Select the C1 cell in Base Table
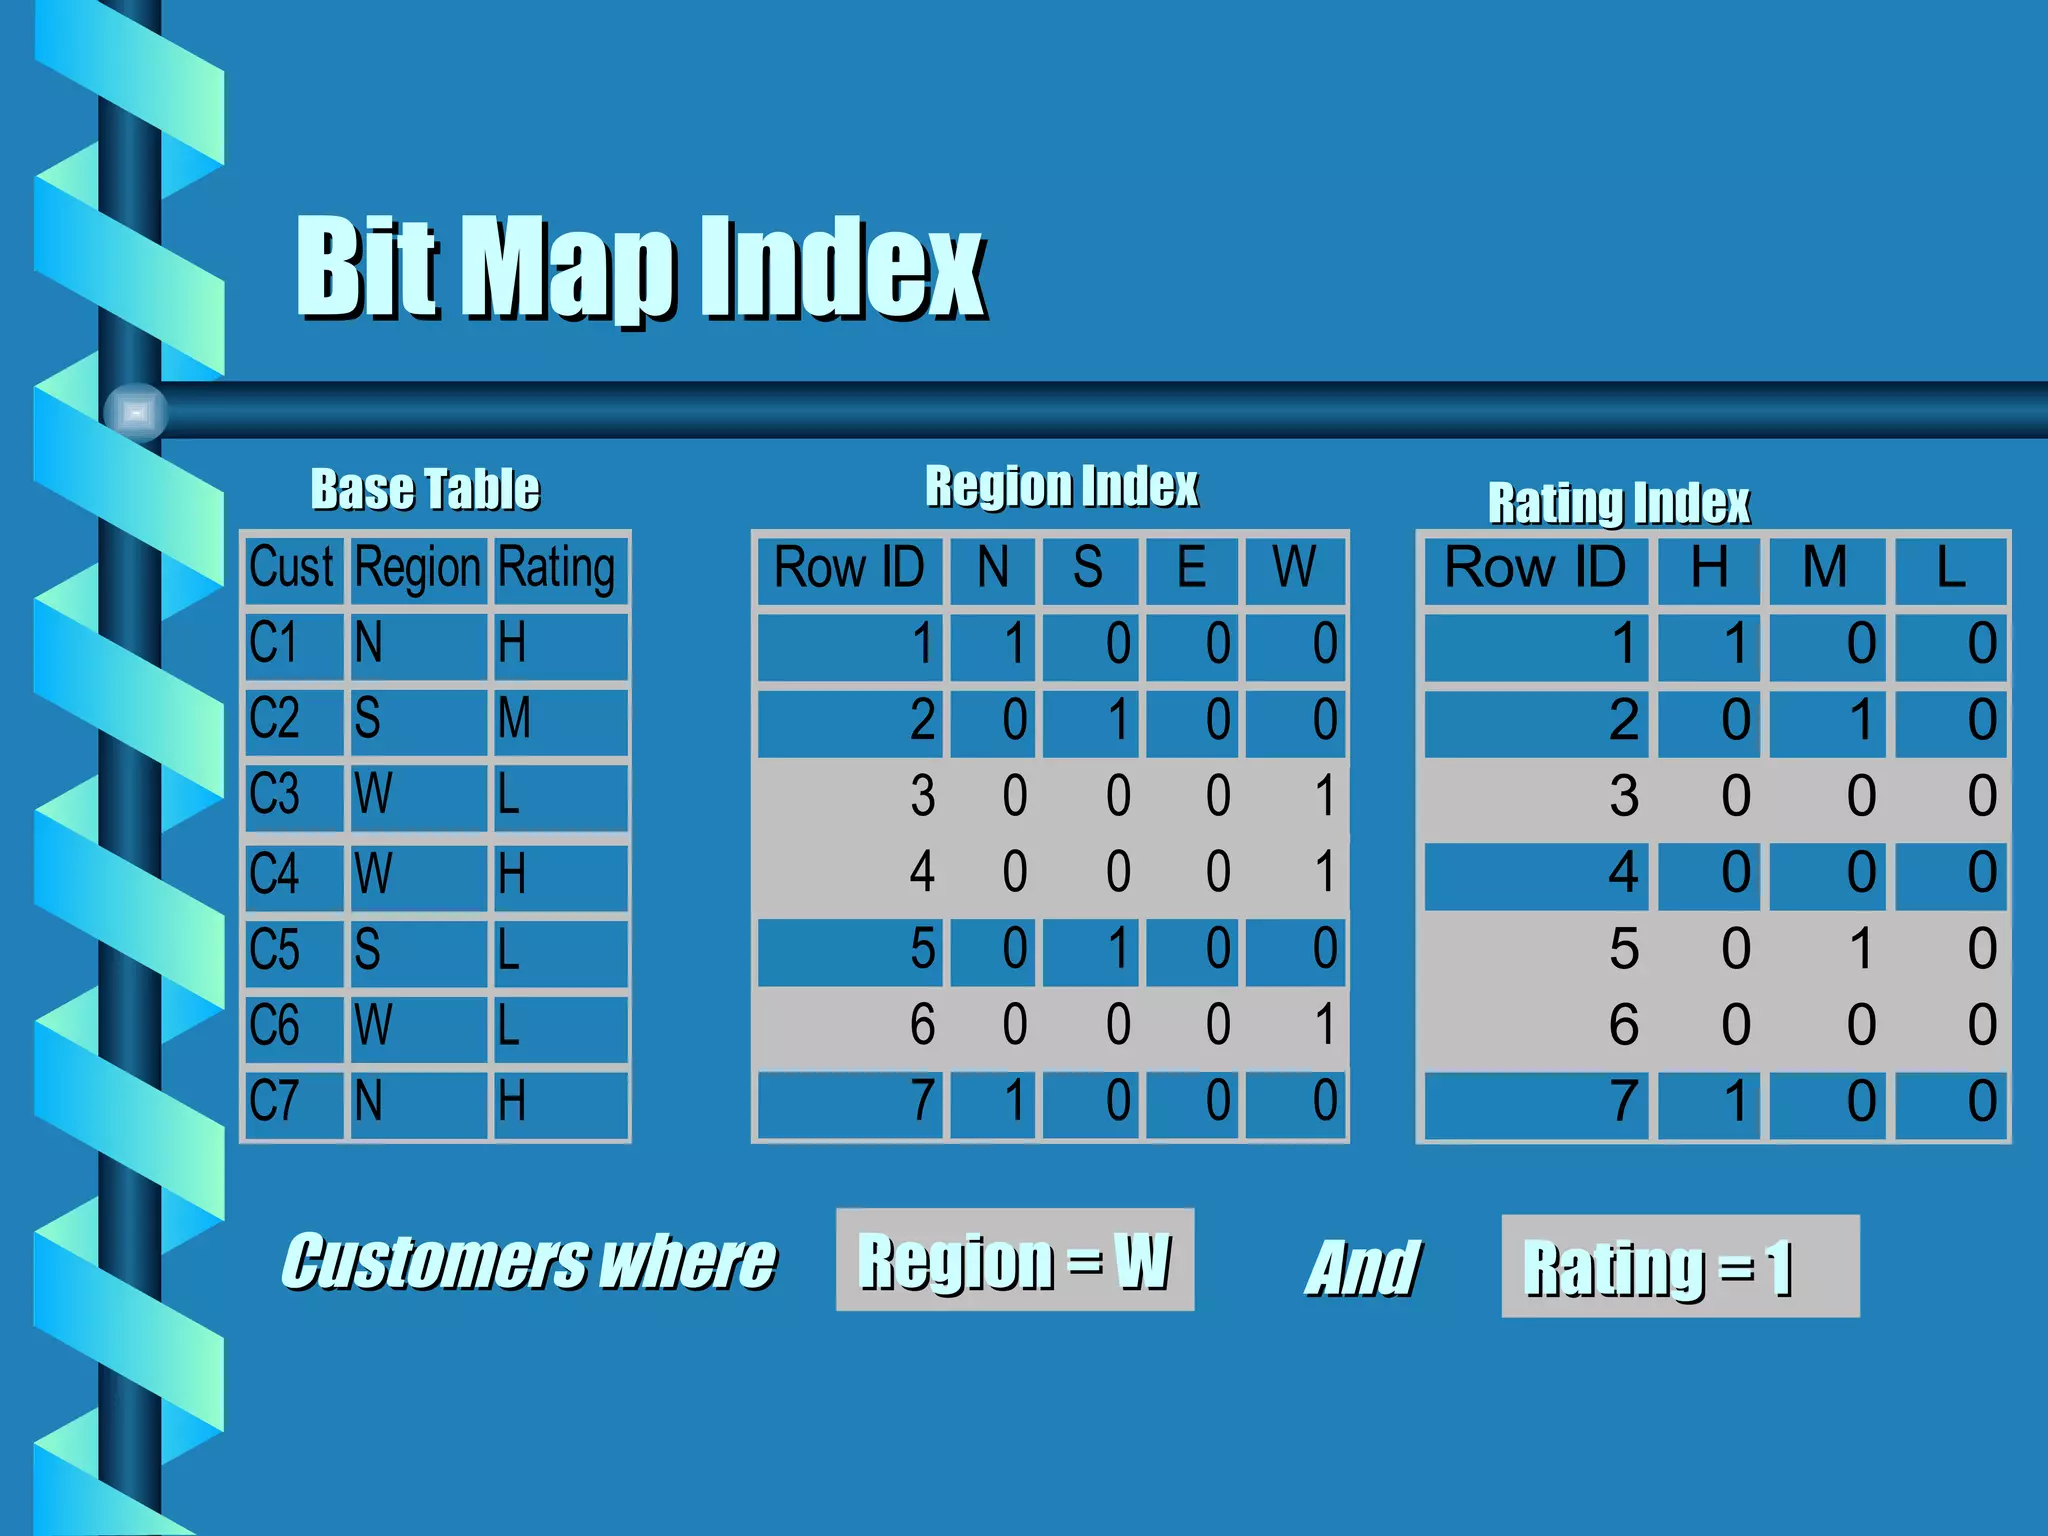 (295, 645)
